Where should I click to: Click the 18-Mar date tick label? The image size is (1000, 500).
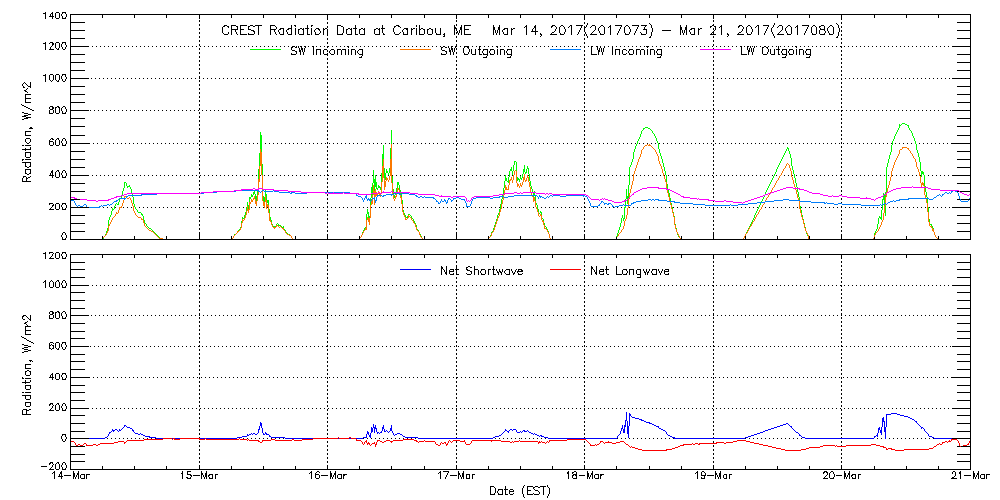(585, 476)
